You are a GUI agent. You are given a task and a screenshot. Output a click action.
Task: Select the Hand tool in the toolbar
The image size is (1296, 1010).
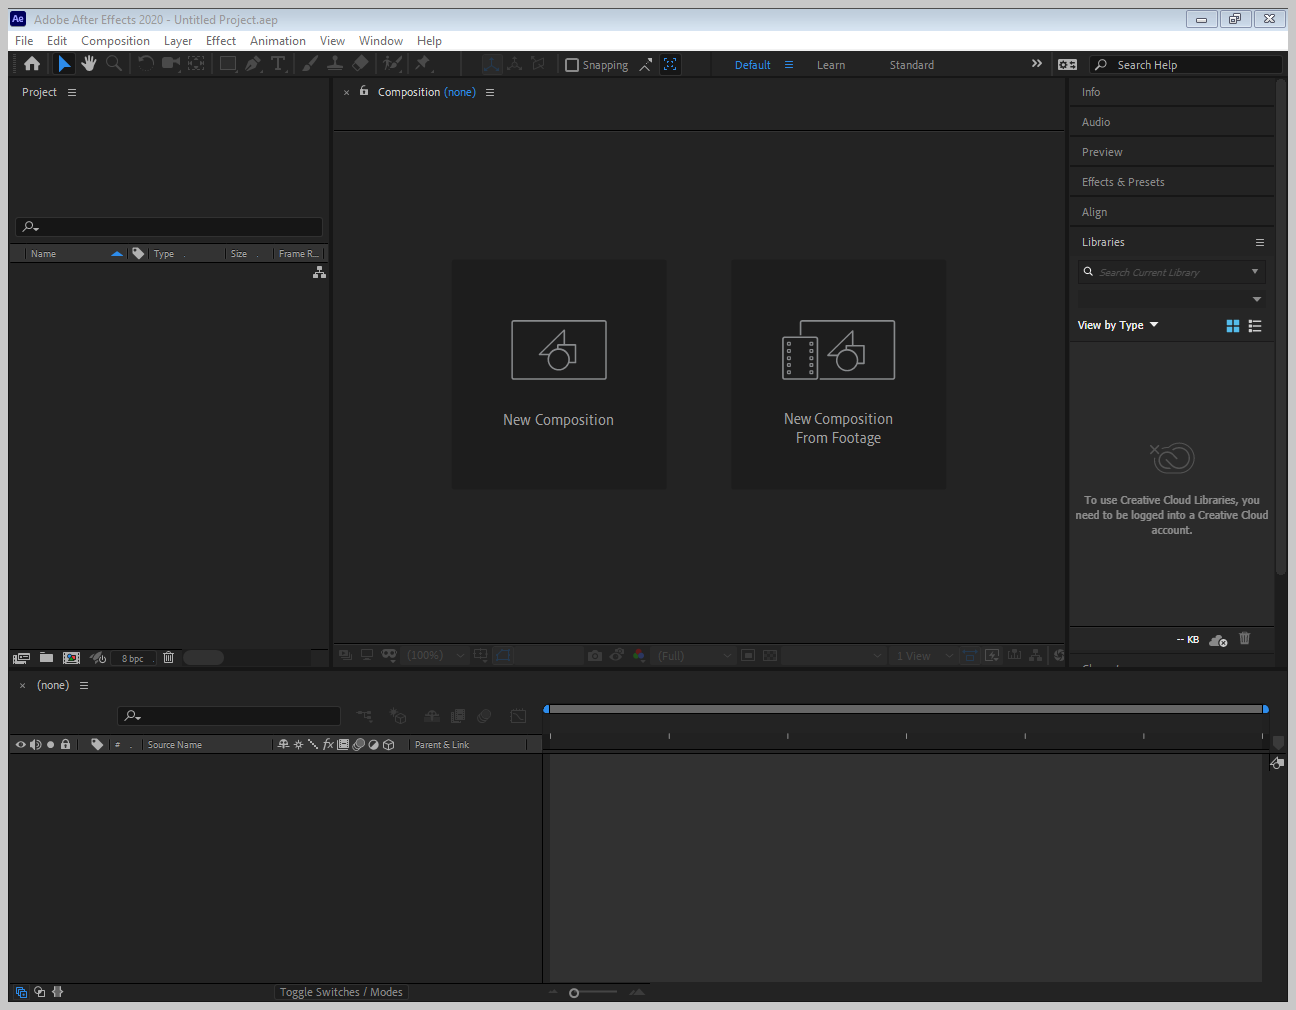pos(89,64)
